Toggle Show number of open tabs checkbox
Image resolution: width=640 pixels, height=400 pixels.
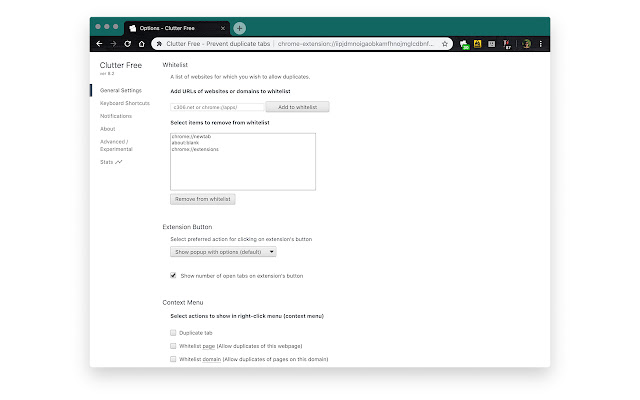point(173,276)
